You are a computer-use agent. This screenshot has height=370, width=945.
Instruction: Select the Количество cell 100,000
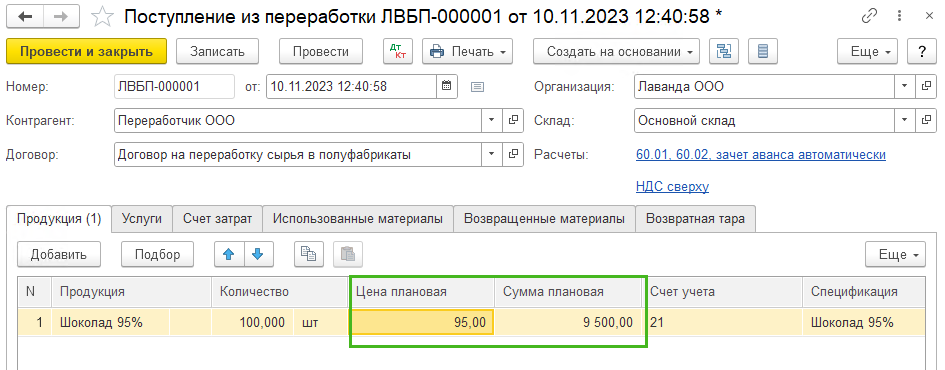253,322
